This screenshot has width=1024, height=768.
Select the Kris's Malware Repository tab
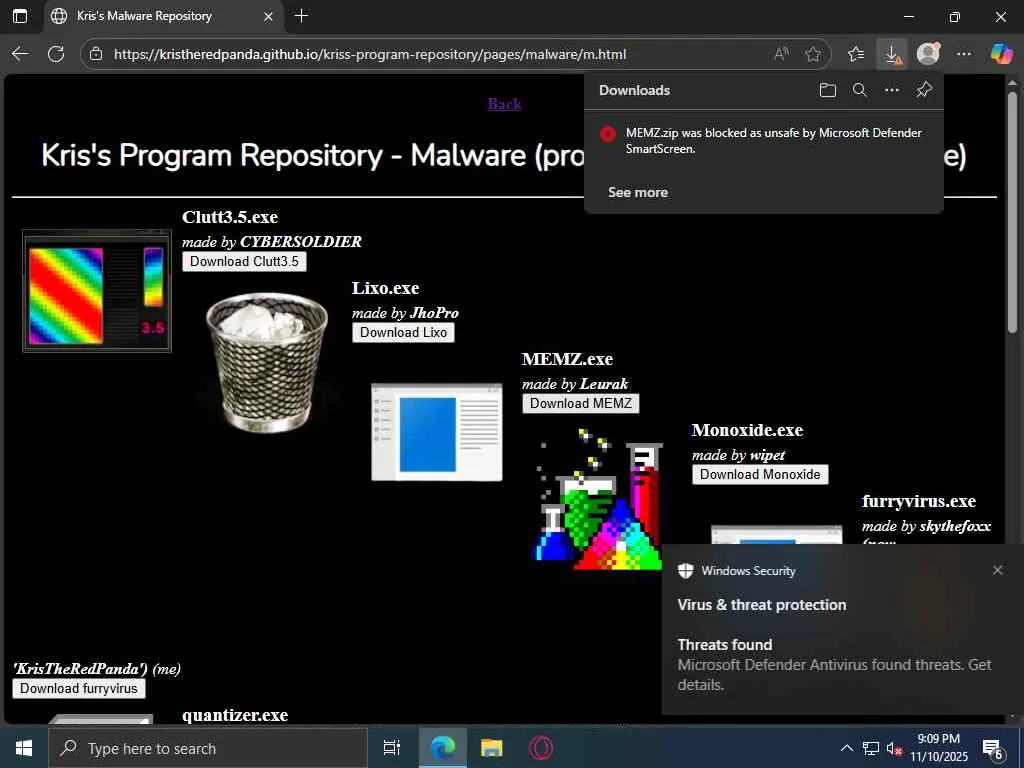click(163, 16)
